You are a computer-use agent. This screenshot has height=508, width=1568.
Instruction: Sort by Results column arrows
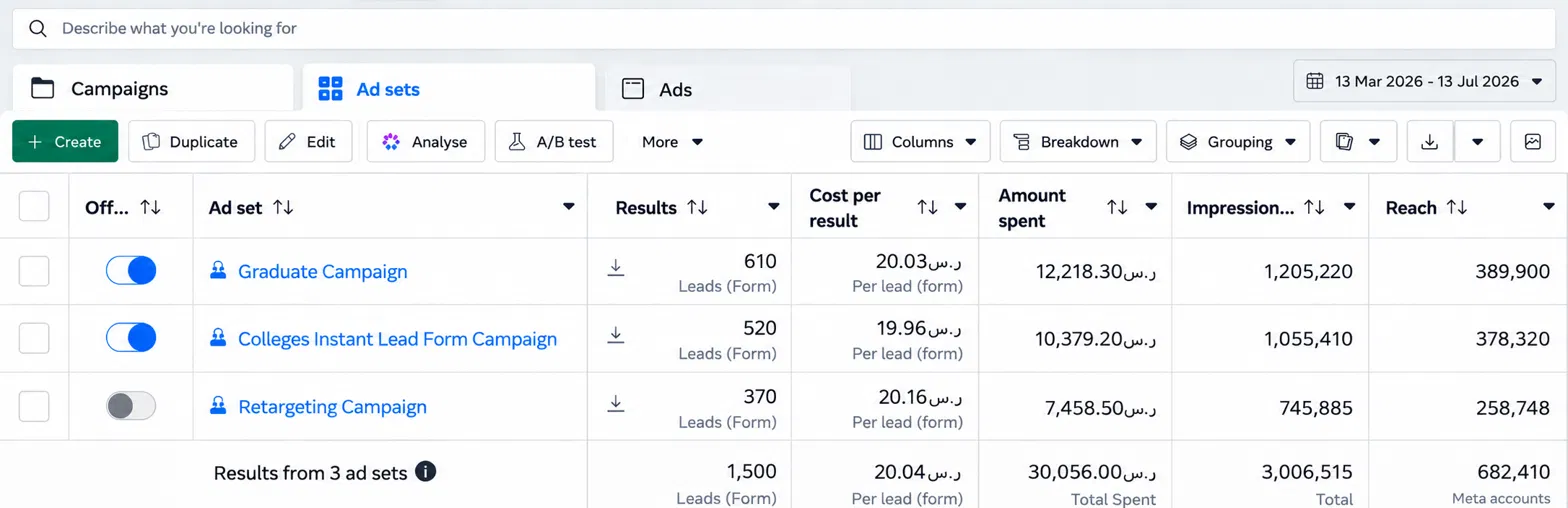point(697,207)
